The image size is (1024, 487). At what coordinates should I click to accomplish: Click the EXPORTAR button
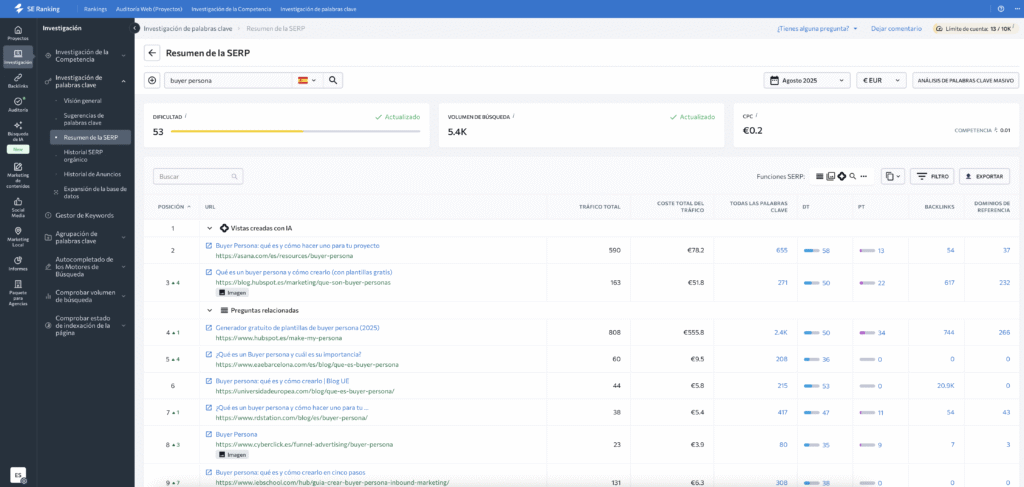984,176
